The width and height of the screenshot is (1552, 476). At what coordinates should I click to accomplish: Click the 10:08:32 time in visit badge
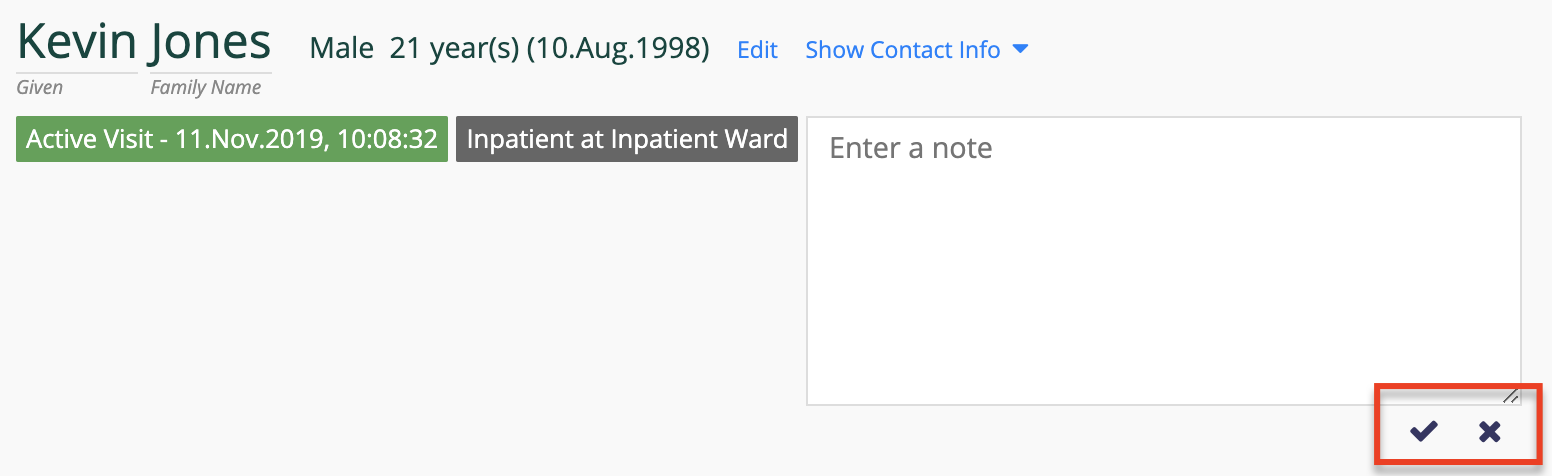tap(388, 139)
